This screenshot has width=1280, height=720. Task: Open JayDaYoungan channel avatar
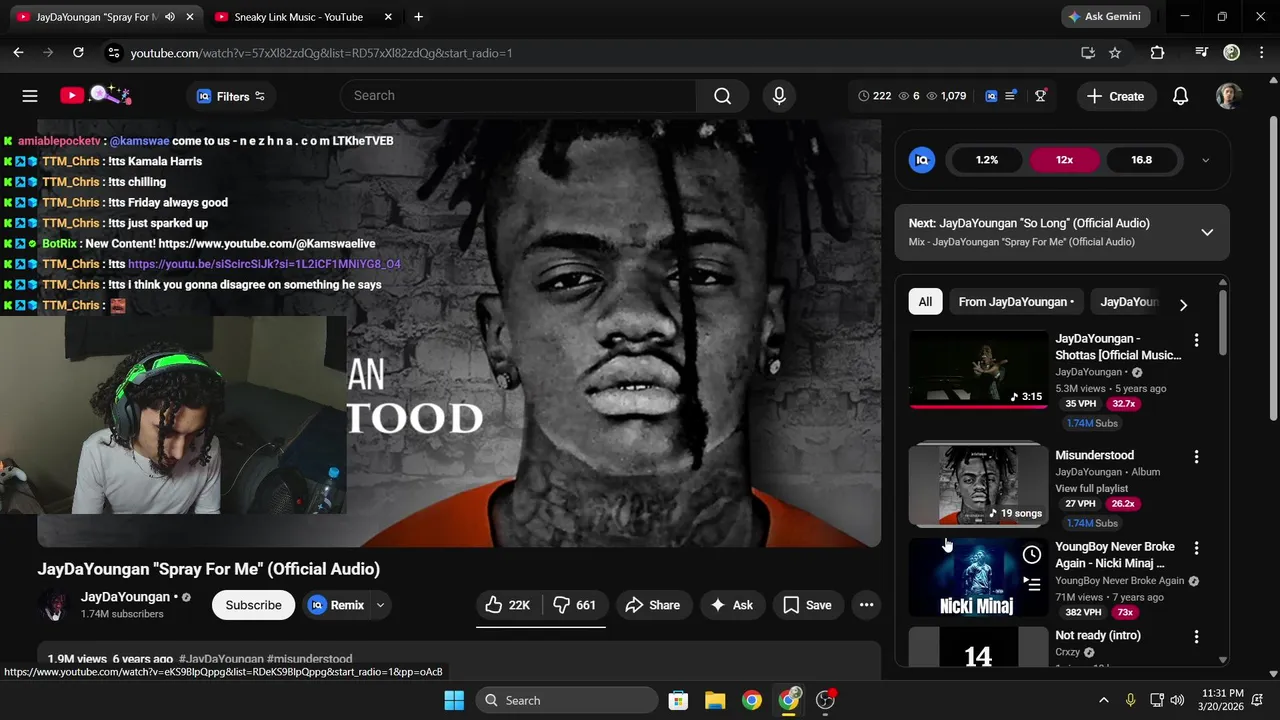pyautogui.click(x=53, y=605)
